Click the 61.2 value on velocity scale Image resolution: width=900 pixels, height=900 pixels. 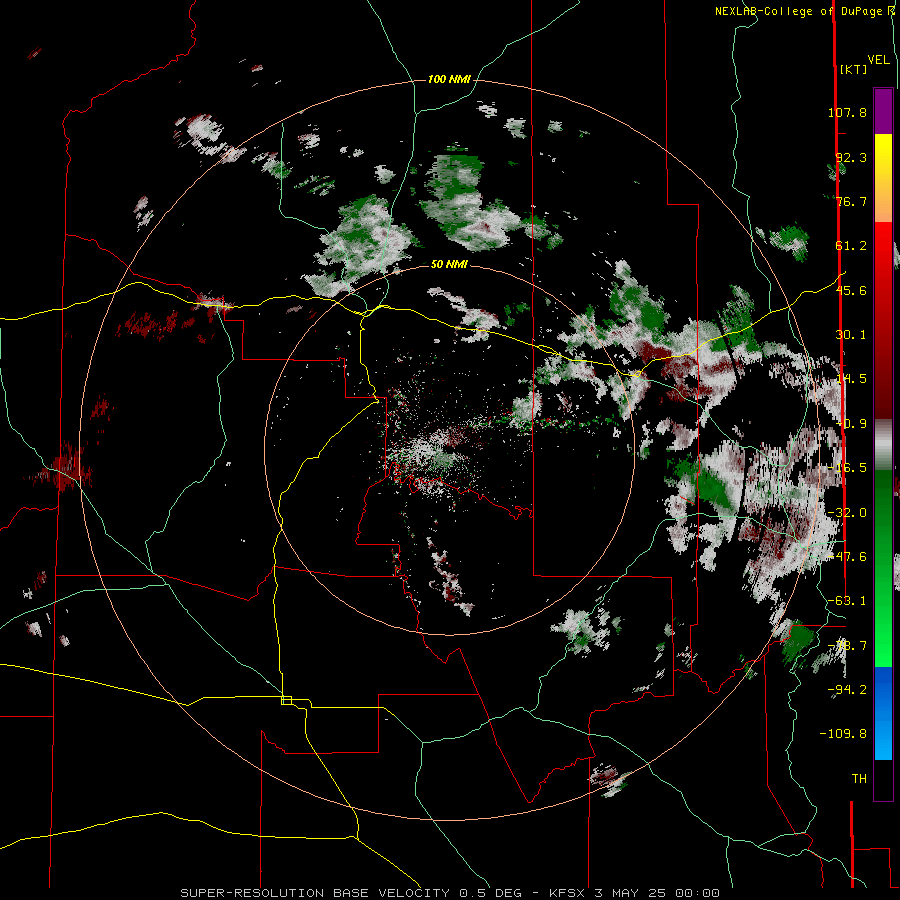[851, 246]
